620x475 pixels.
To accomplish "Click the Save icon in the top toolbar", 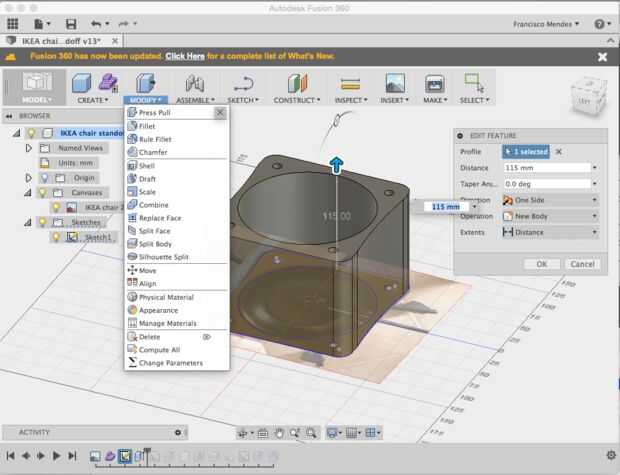I will [69, 23].
